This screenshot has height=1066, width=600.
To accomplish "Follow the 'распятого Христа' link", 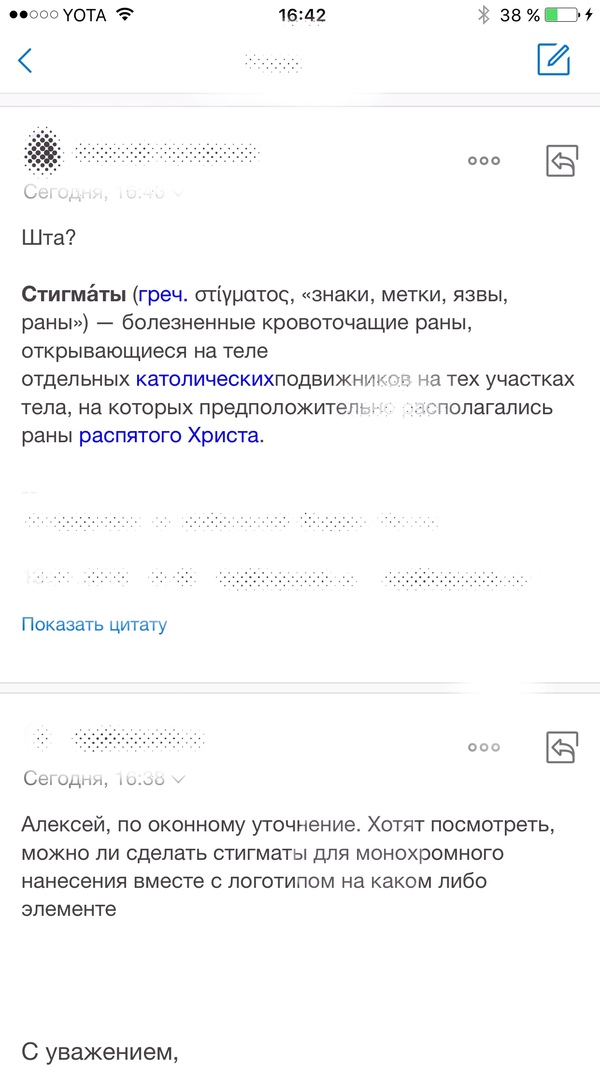I will [169, 435].
